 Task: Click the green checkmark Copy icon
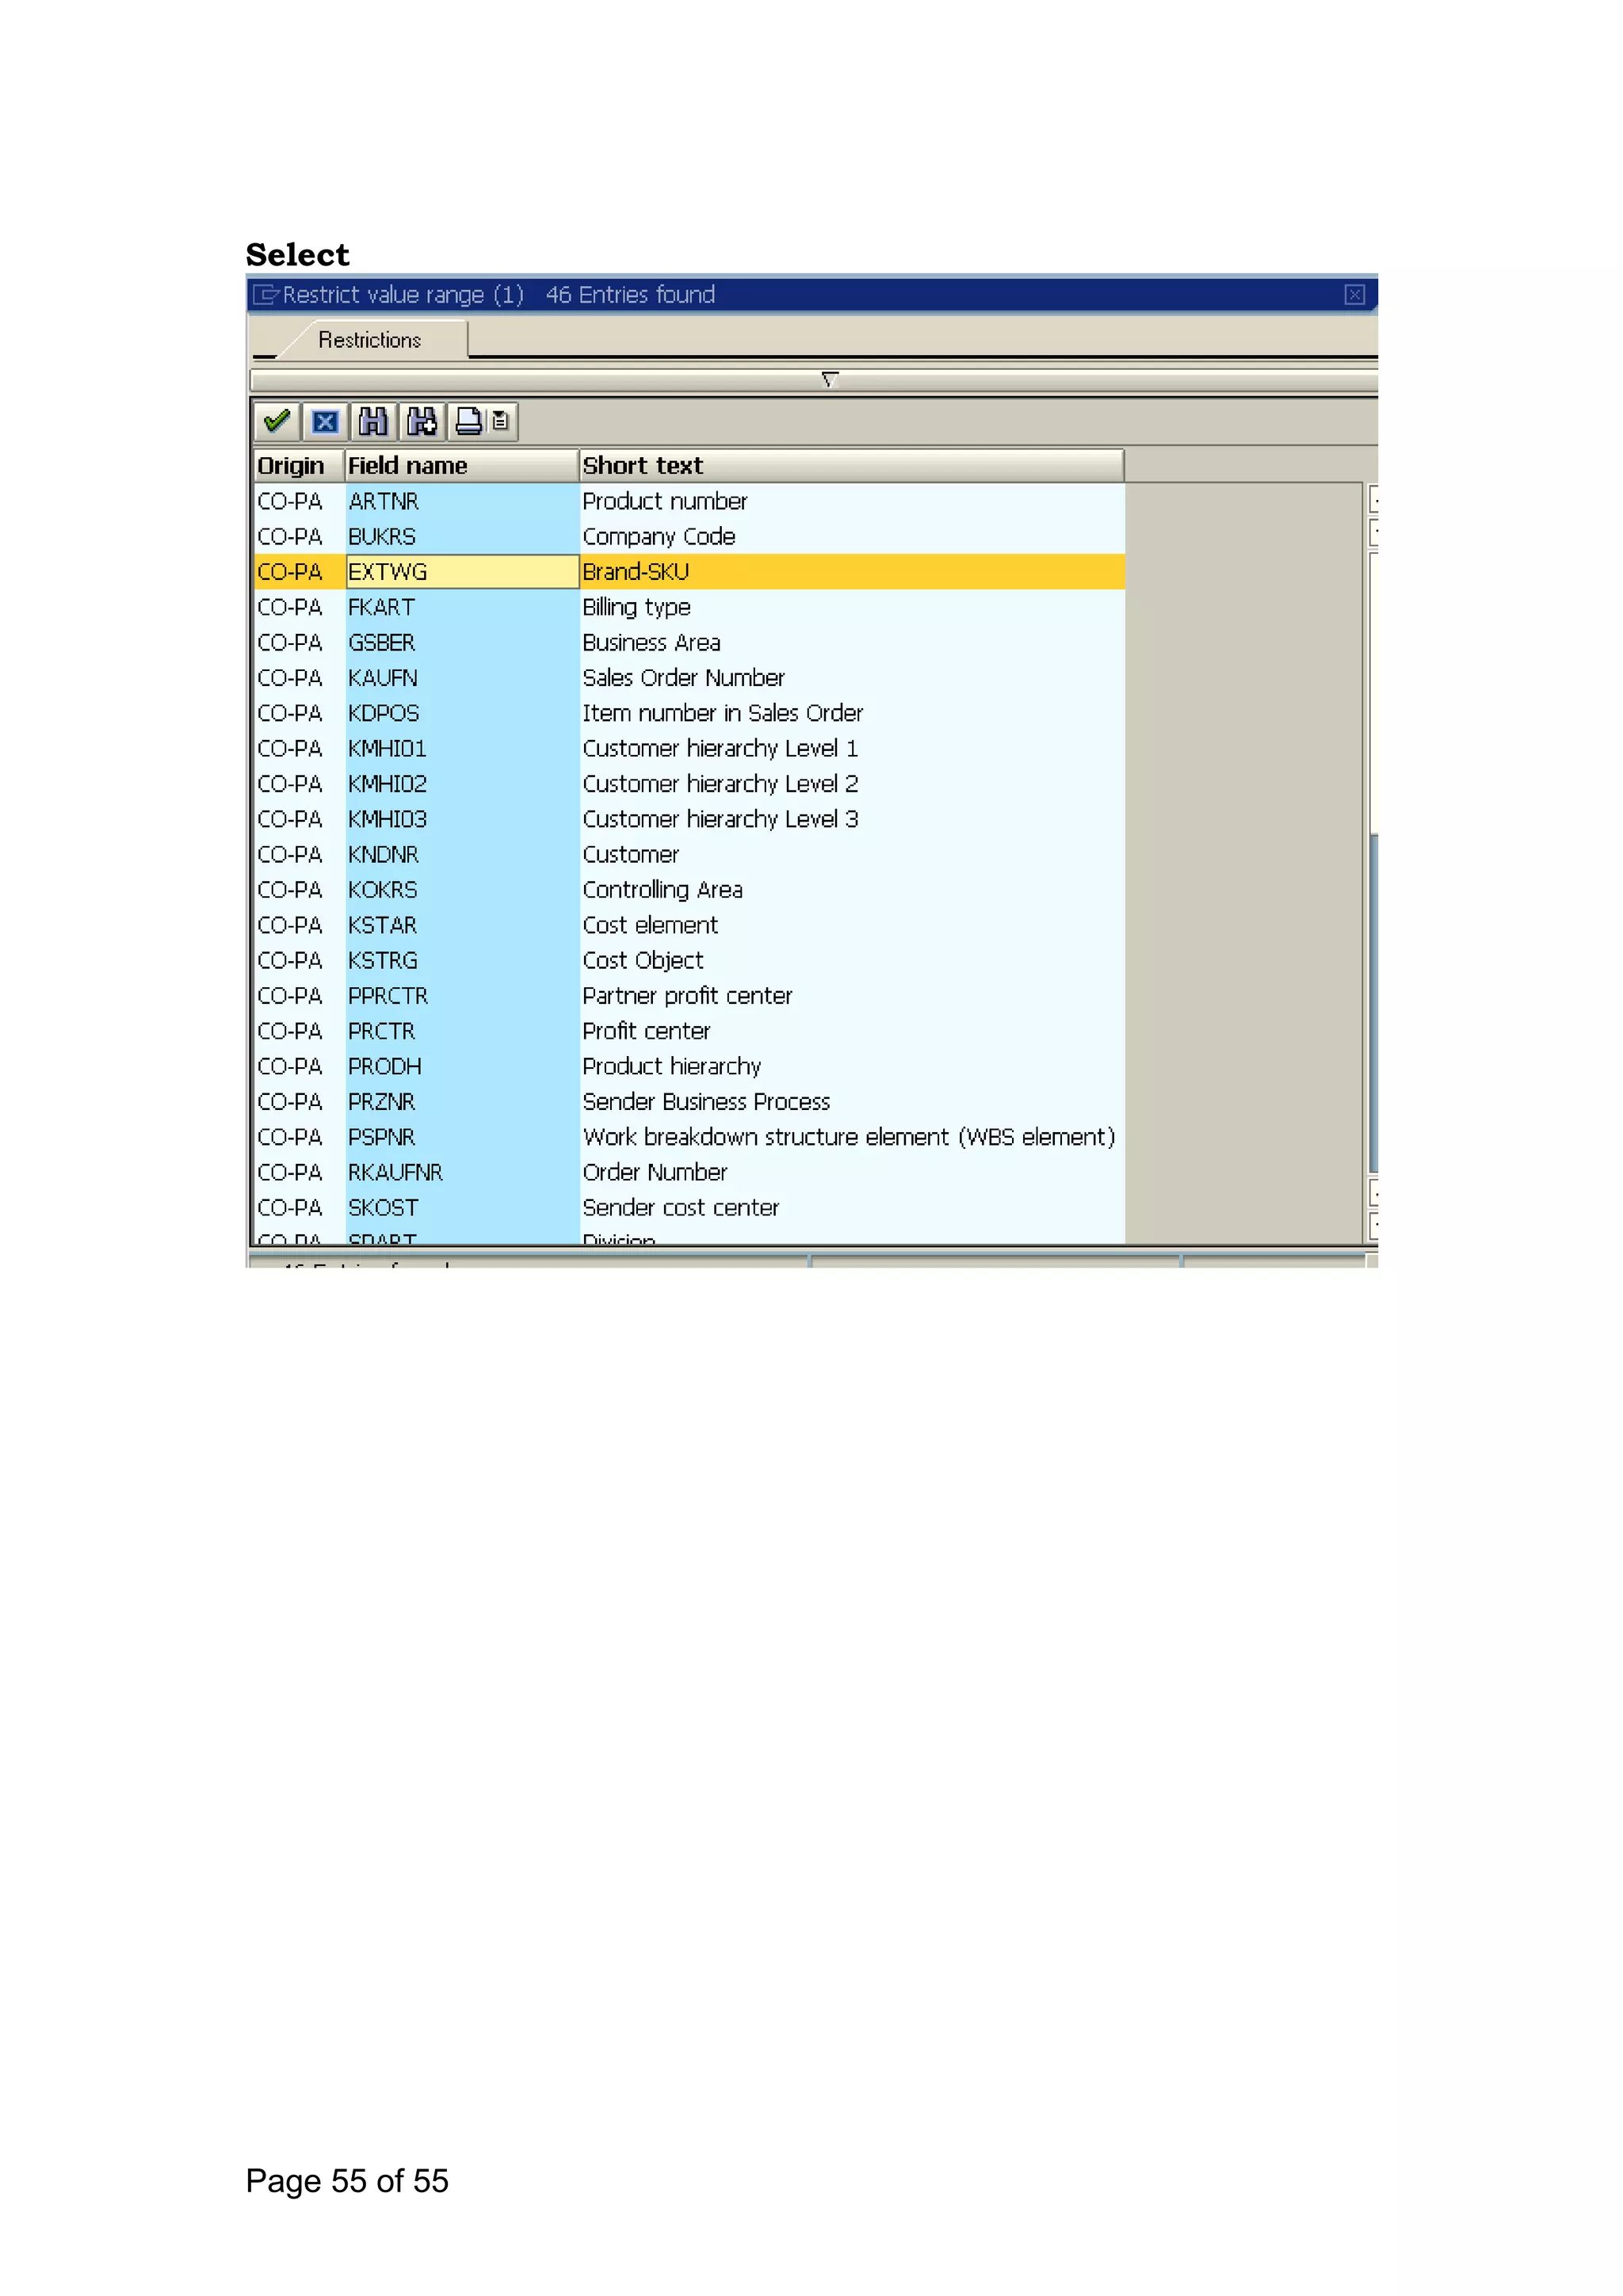276,421
